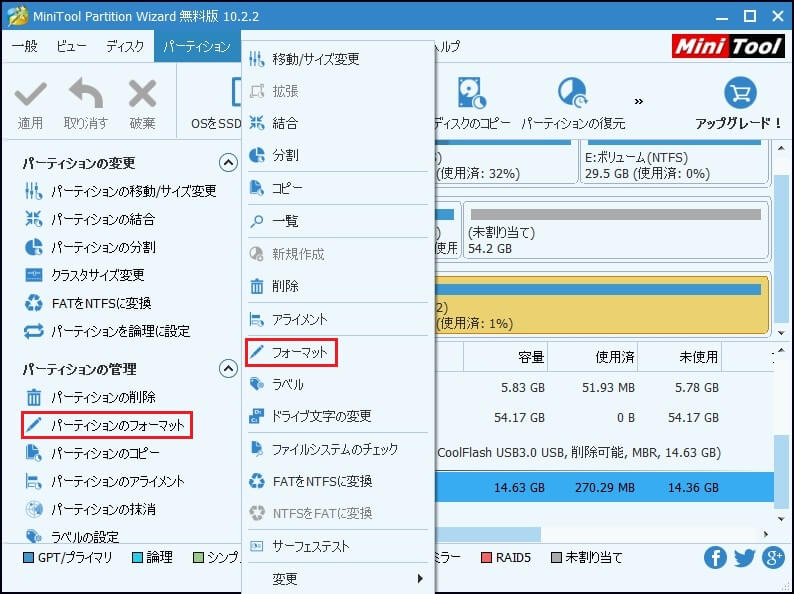
Task: Click パーティションのフォーマット in sidebar
Action: pos(107,425)
